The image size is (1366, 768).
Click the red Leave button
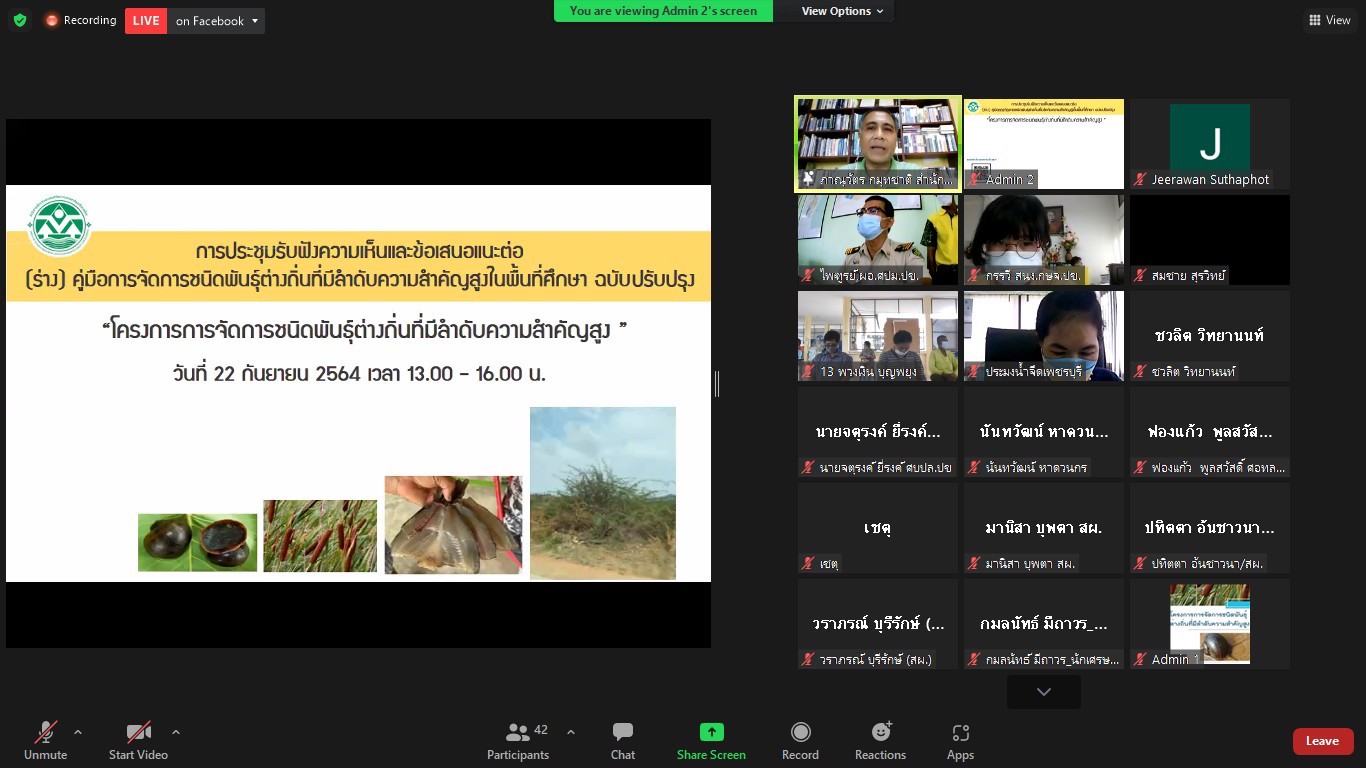pyautogui.click(x=1323, y=741)
